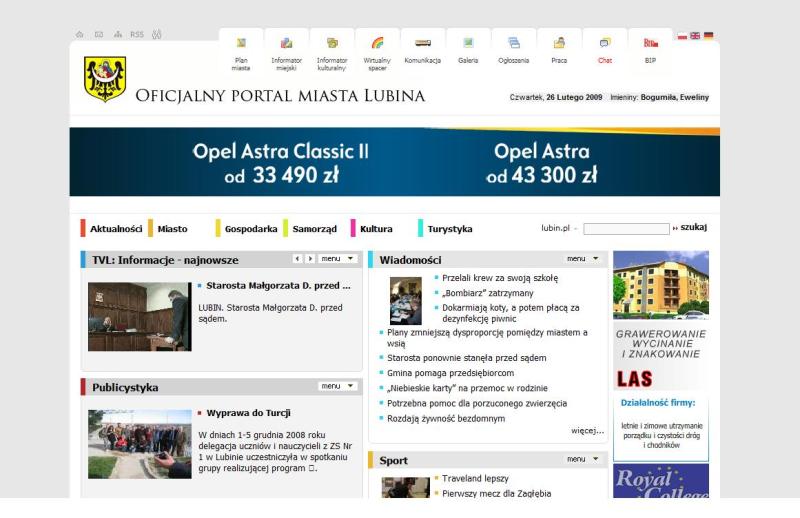
Task: Open menu dropdown in Sport panel
Action: [583, 459]
